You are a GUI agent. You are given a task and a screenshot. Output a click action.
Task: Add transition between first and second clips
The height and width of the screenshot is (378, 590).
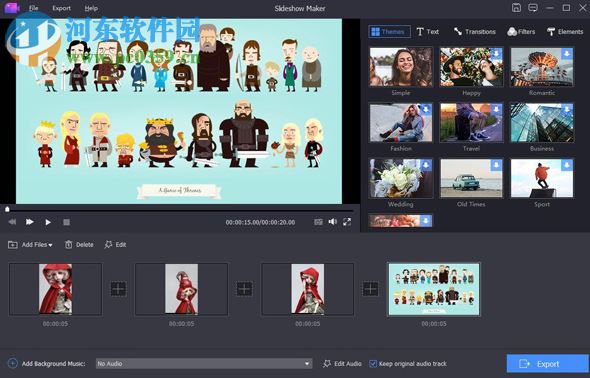point(119,289)
